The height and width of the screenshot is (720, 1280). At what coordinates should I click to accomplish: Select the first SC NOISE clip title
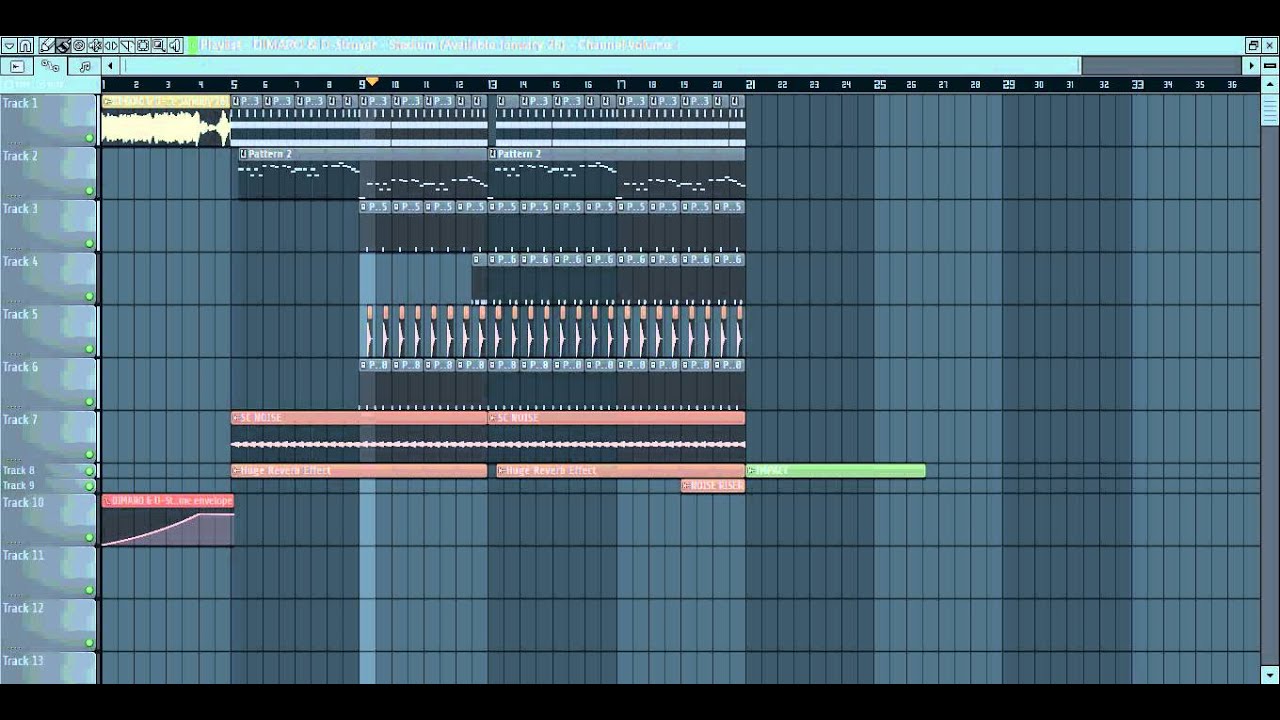click(x=262, y=418)
